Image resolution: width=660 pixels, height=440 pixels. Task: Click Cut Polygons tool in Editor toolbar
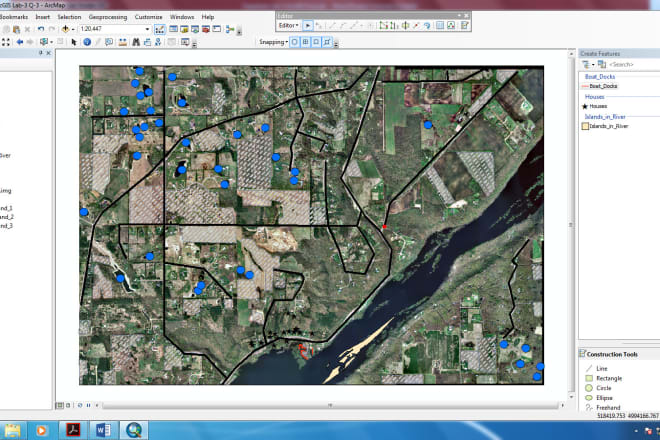405,26
